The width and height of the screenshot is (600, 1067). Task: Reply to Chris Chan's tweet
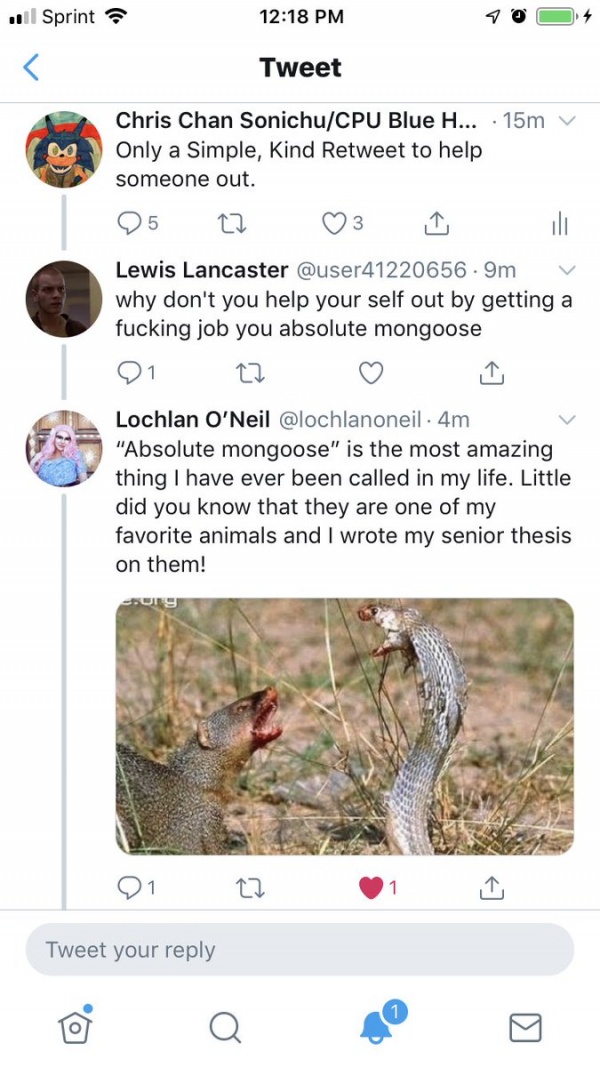[130, 223]
